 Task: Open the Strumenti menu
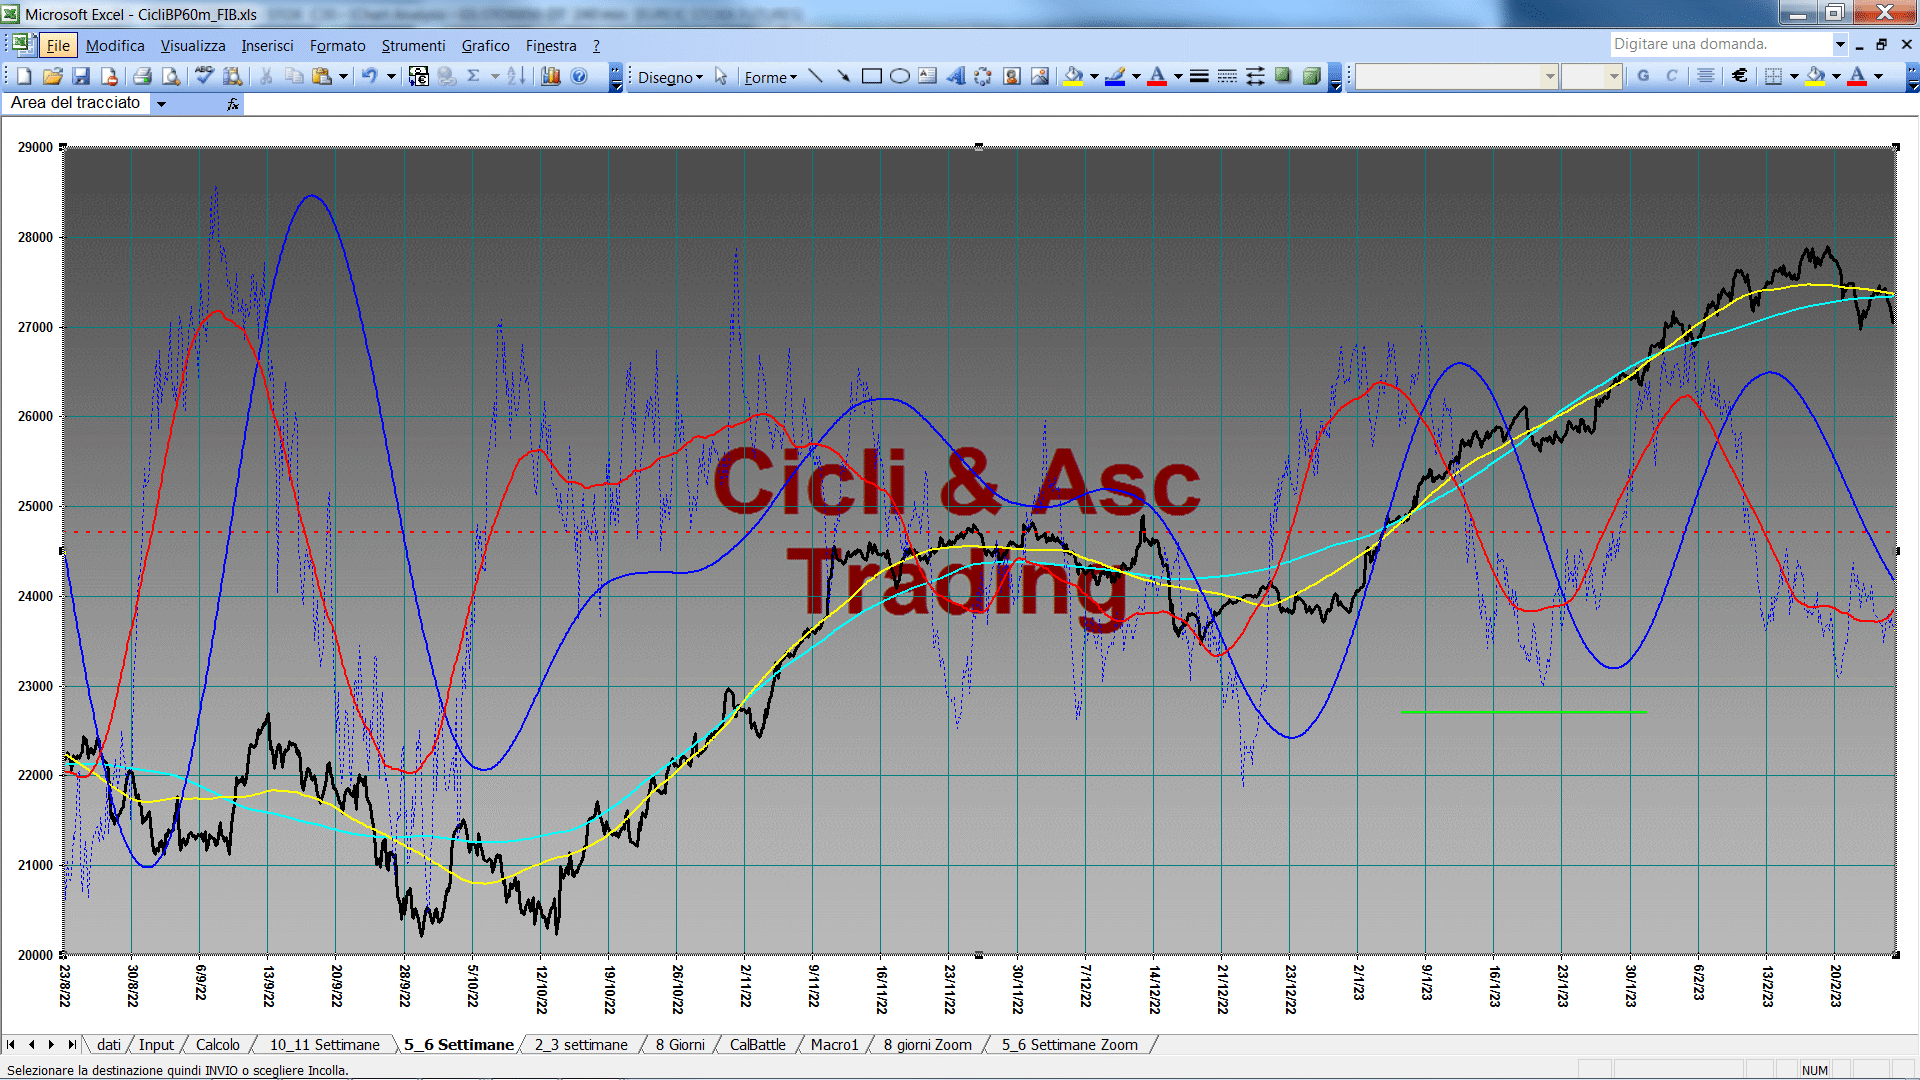pyautogui.click(x=413, y=46)
